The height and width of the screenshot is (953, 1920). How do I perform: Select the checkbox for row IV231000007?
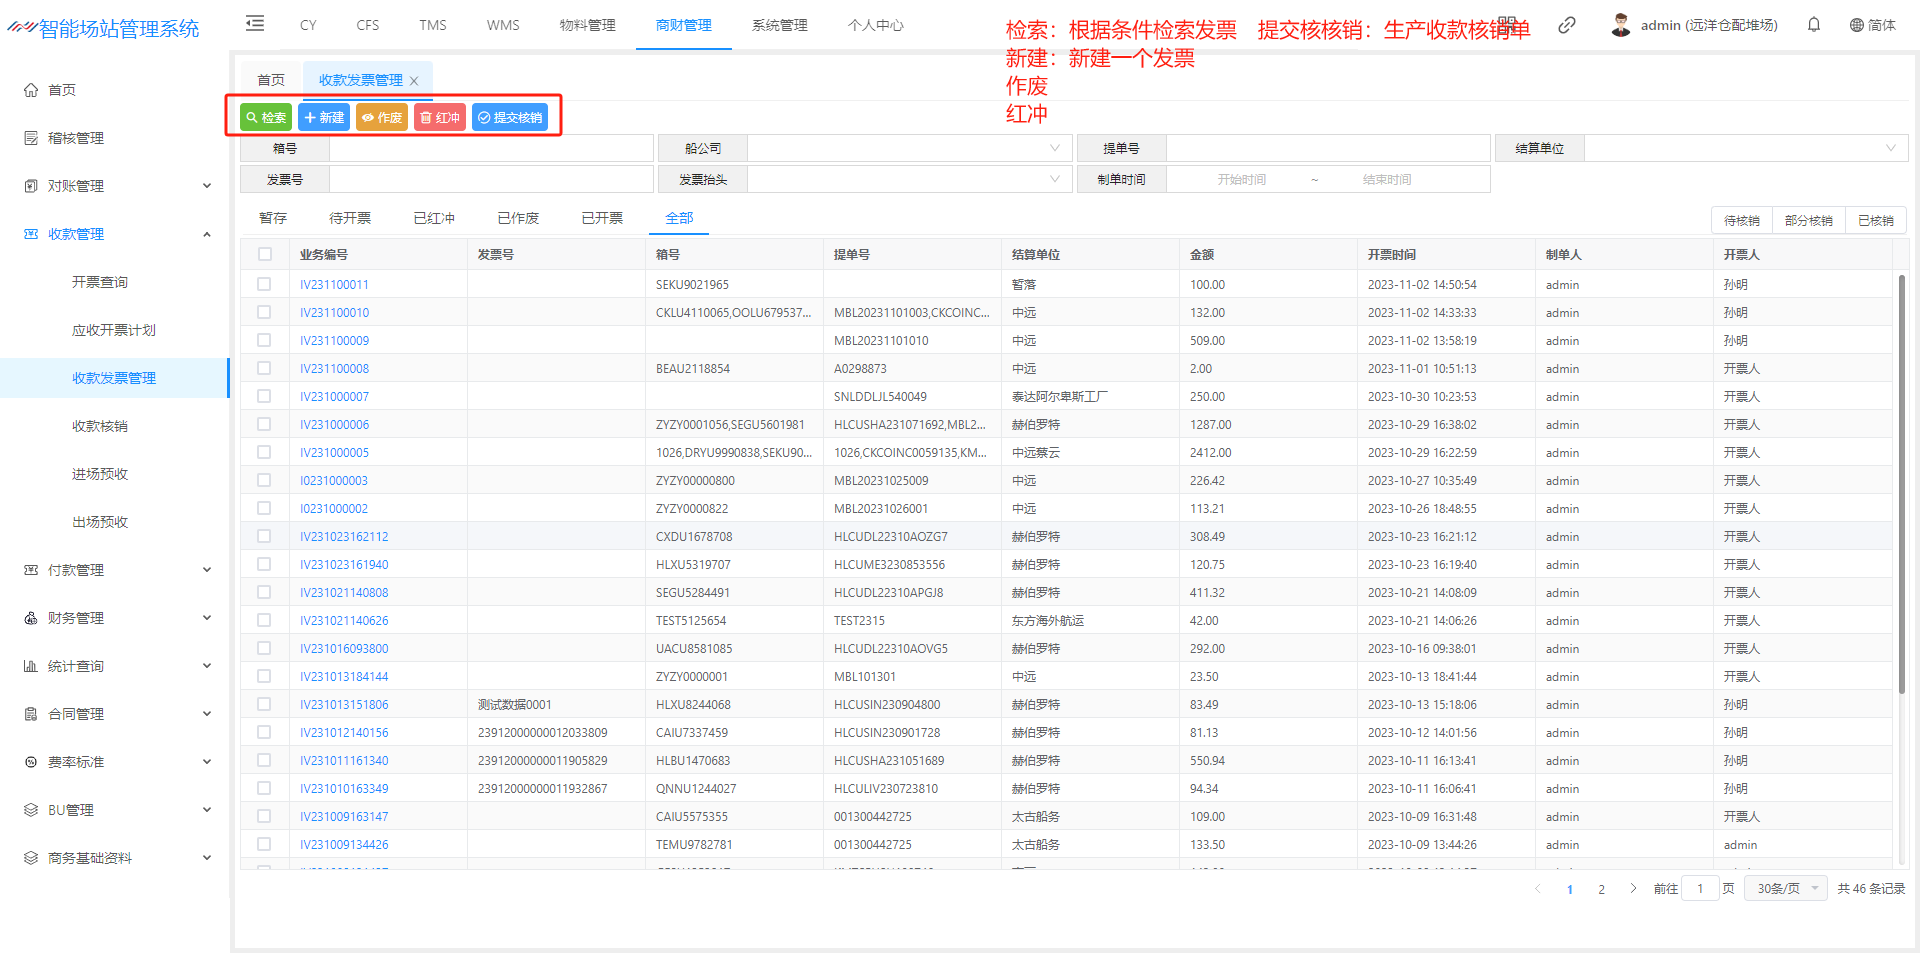[x=264, y=397]
